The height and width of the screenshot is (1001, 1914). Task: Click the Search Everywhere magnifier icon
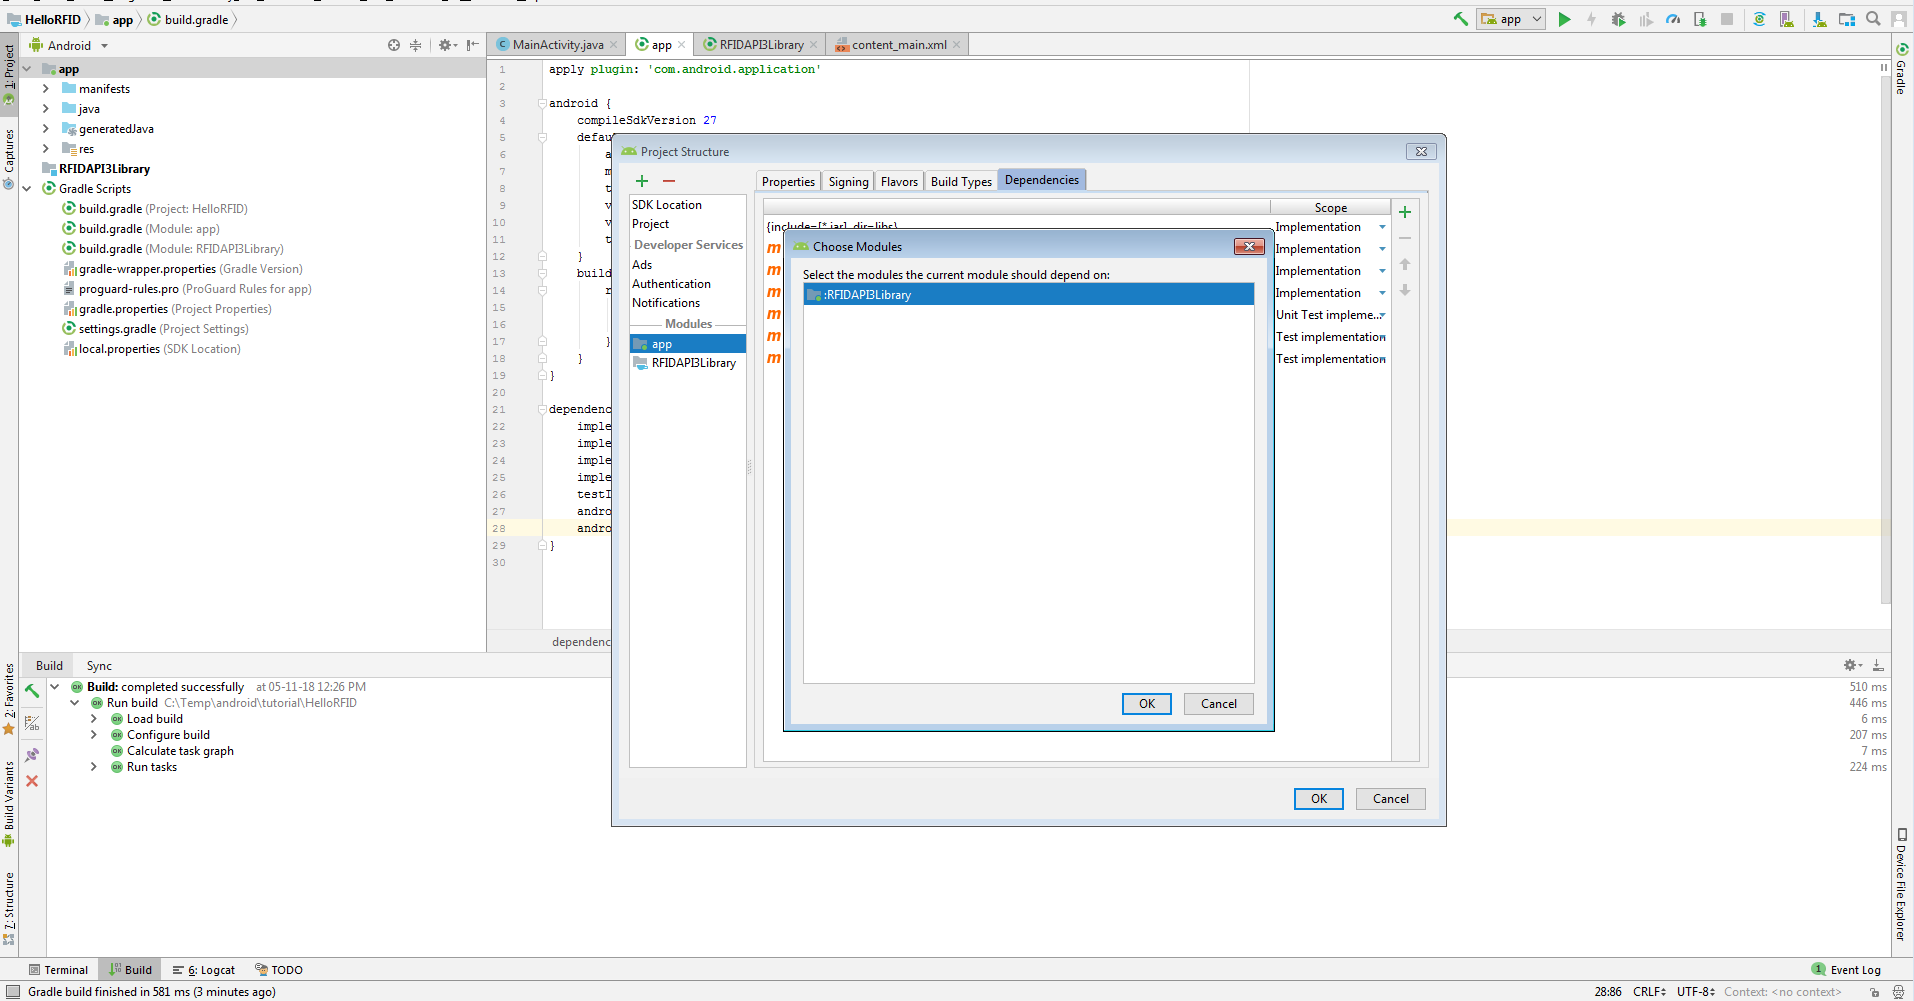click(x=1873, y=19)
